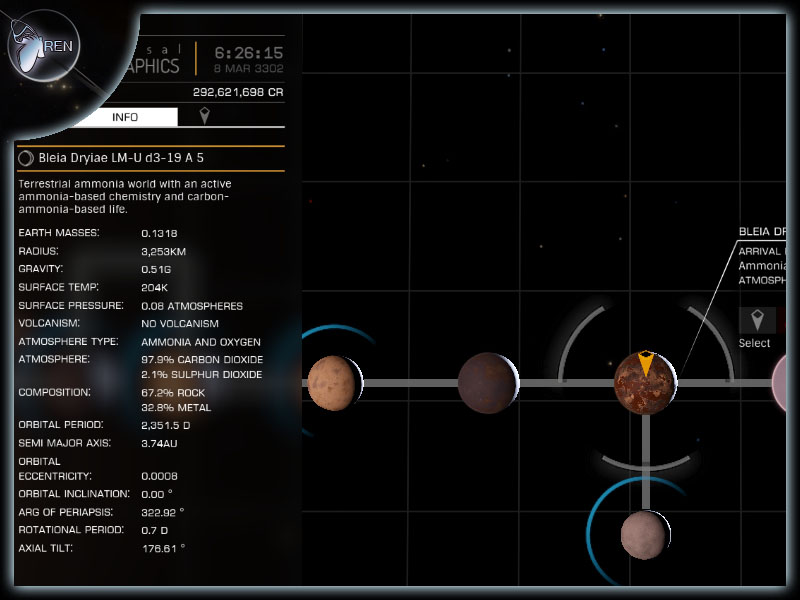The width and height of the screenshot is (800, 600).
Task: Click the date 8 MAR 3302
Action: pos(248,68)
